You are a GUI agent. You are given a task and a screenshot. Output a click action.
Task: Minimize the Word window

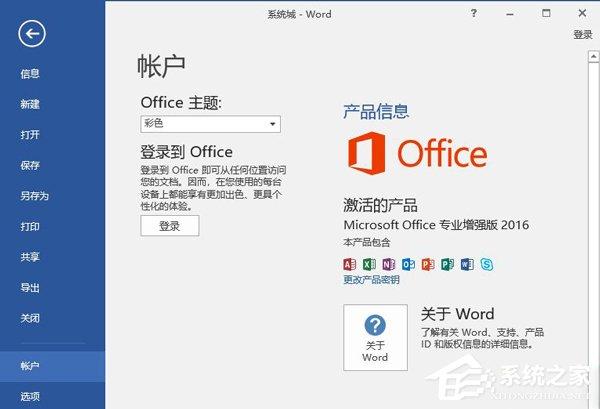(510, 14)
